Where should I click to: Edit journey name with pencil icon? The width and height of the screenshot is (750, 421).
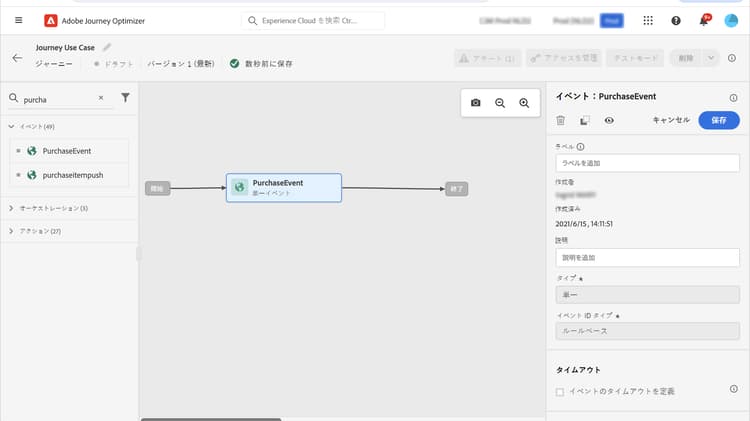point(107,47)
